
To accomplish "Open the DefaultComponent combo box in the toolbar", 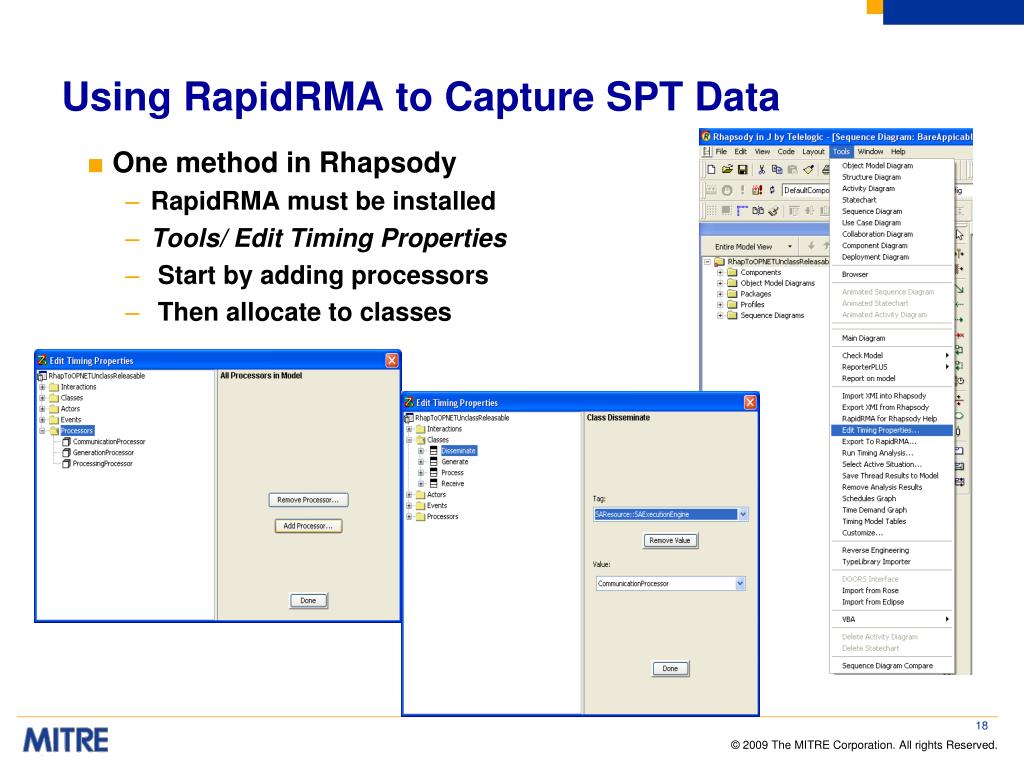I will [x=806, y=190].
